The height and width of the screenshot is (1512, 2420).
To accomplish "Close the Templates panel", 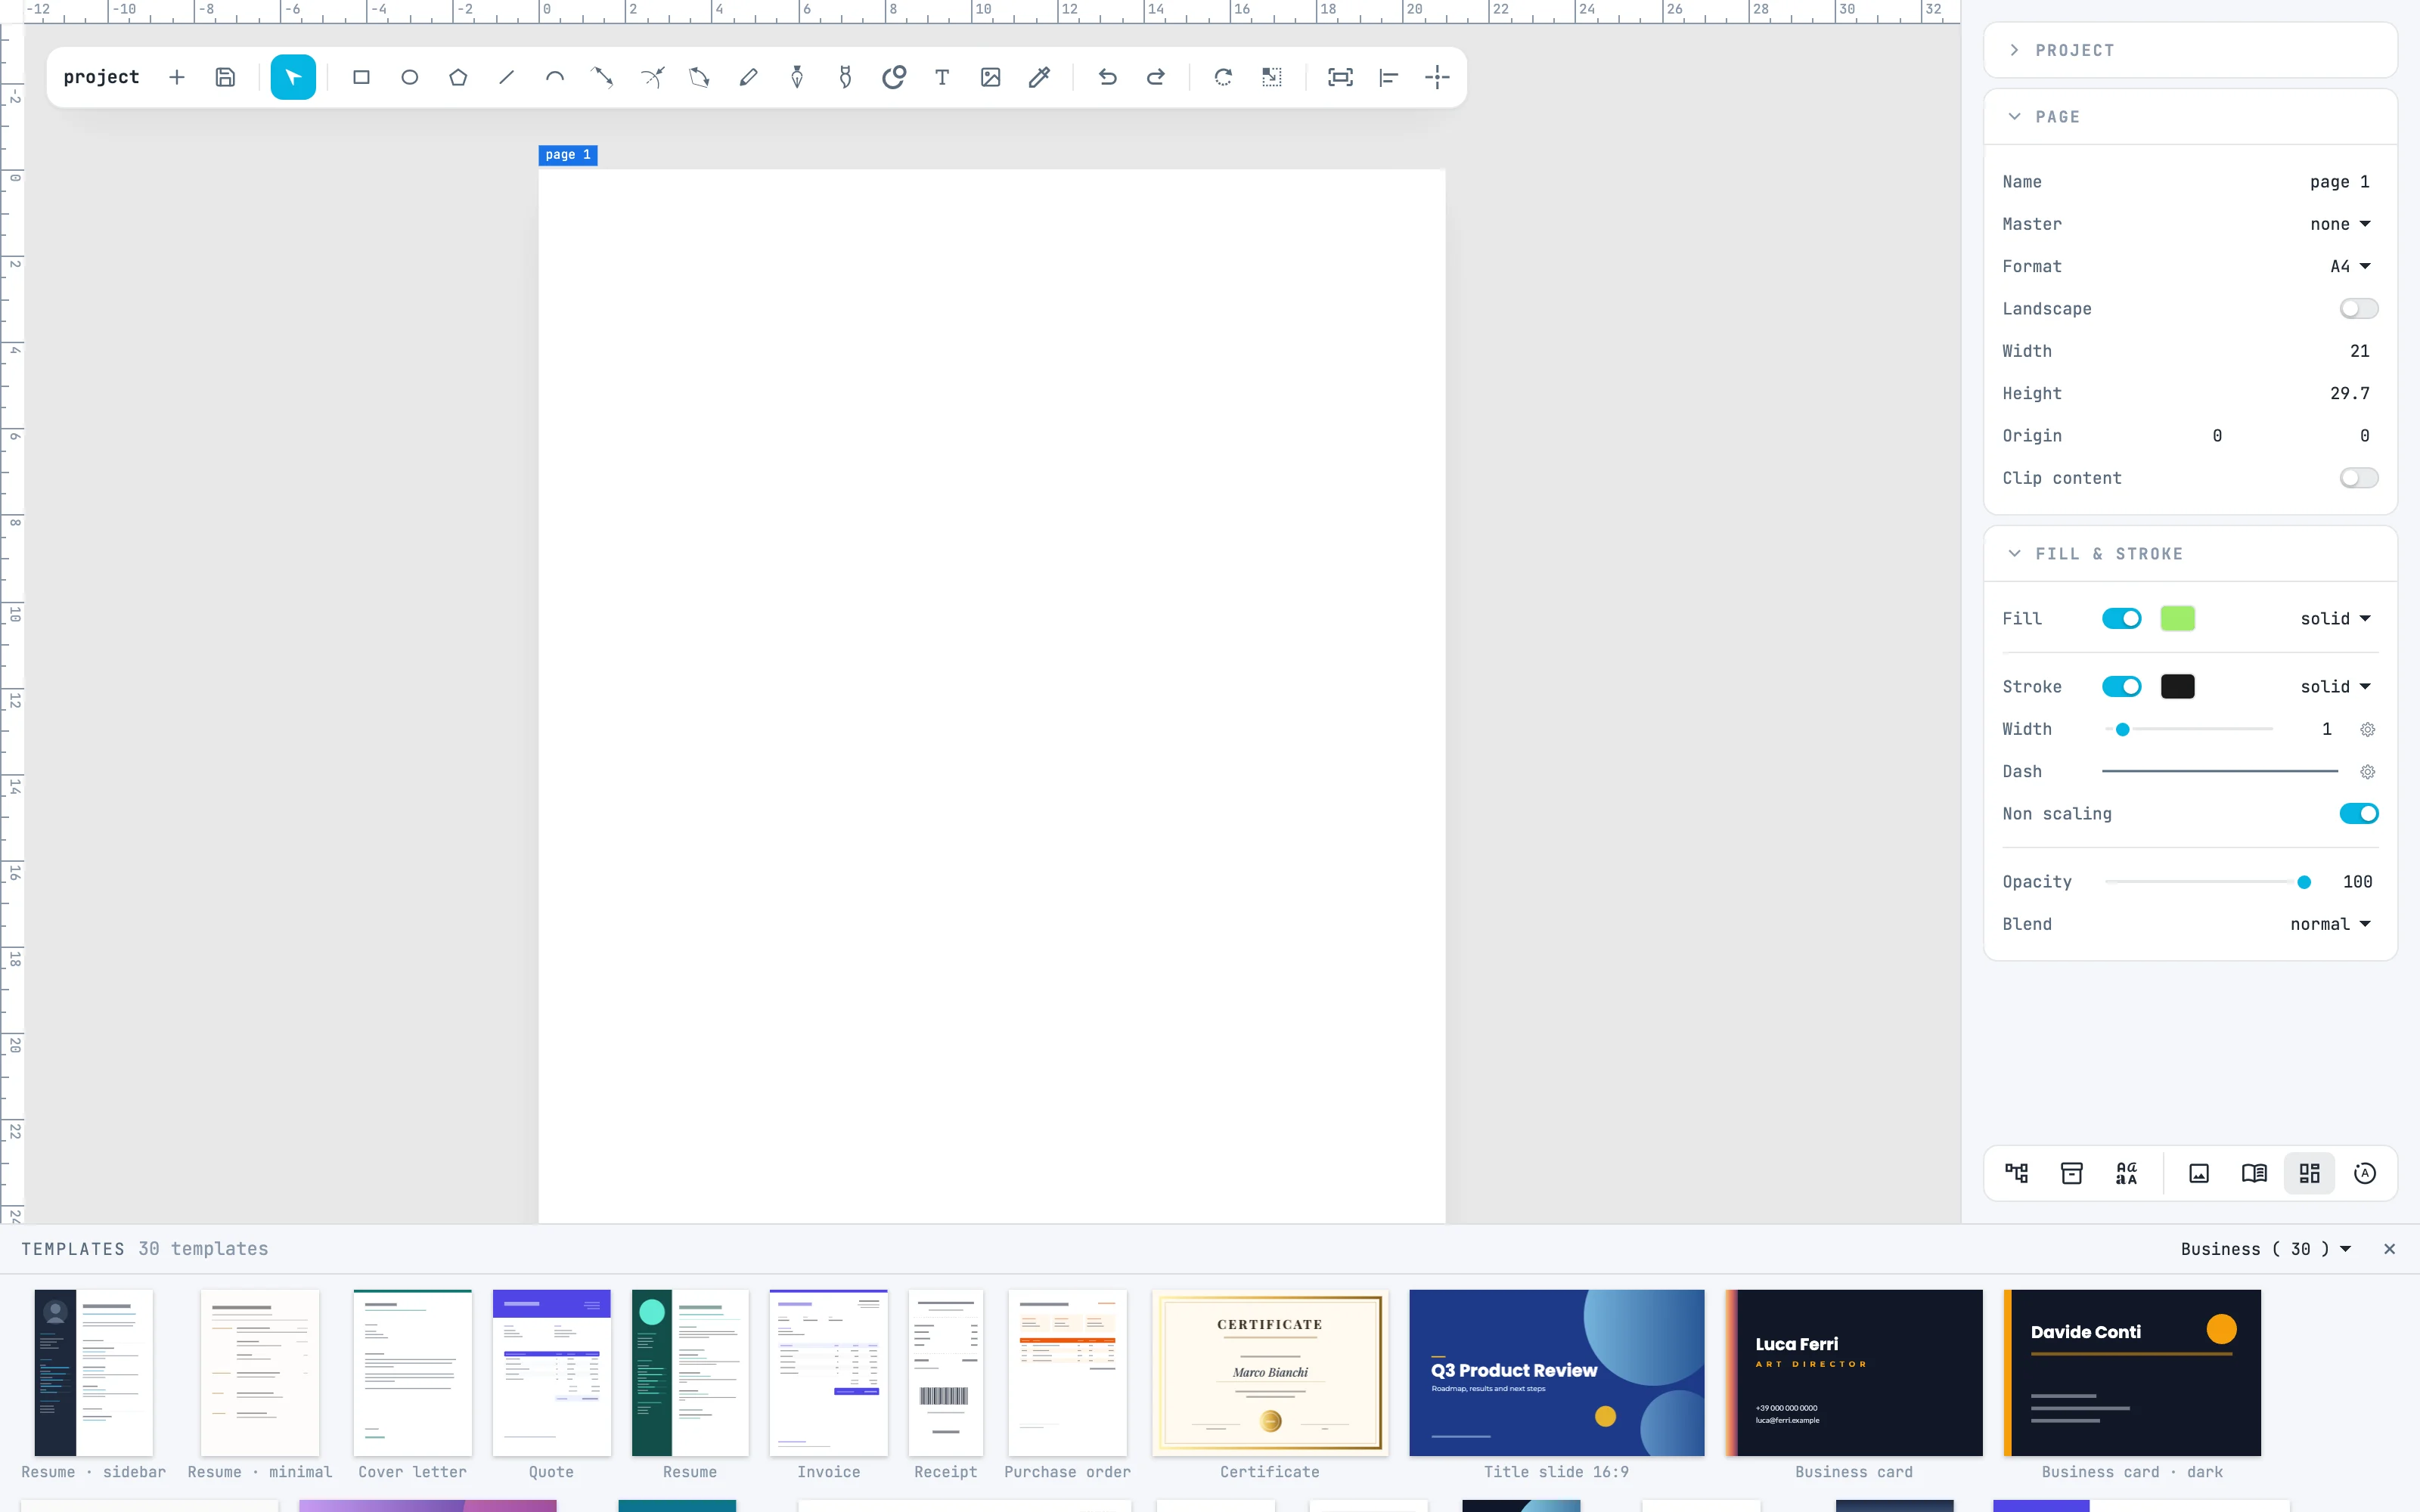I will coord(2389,1249).
